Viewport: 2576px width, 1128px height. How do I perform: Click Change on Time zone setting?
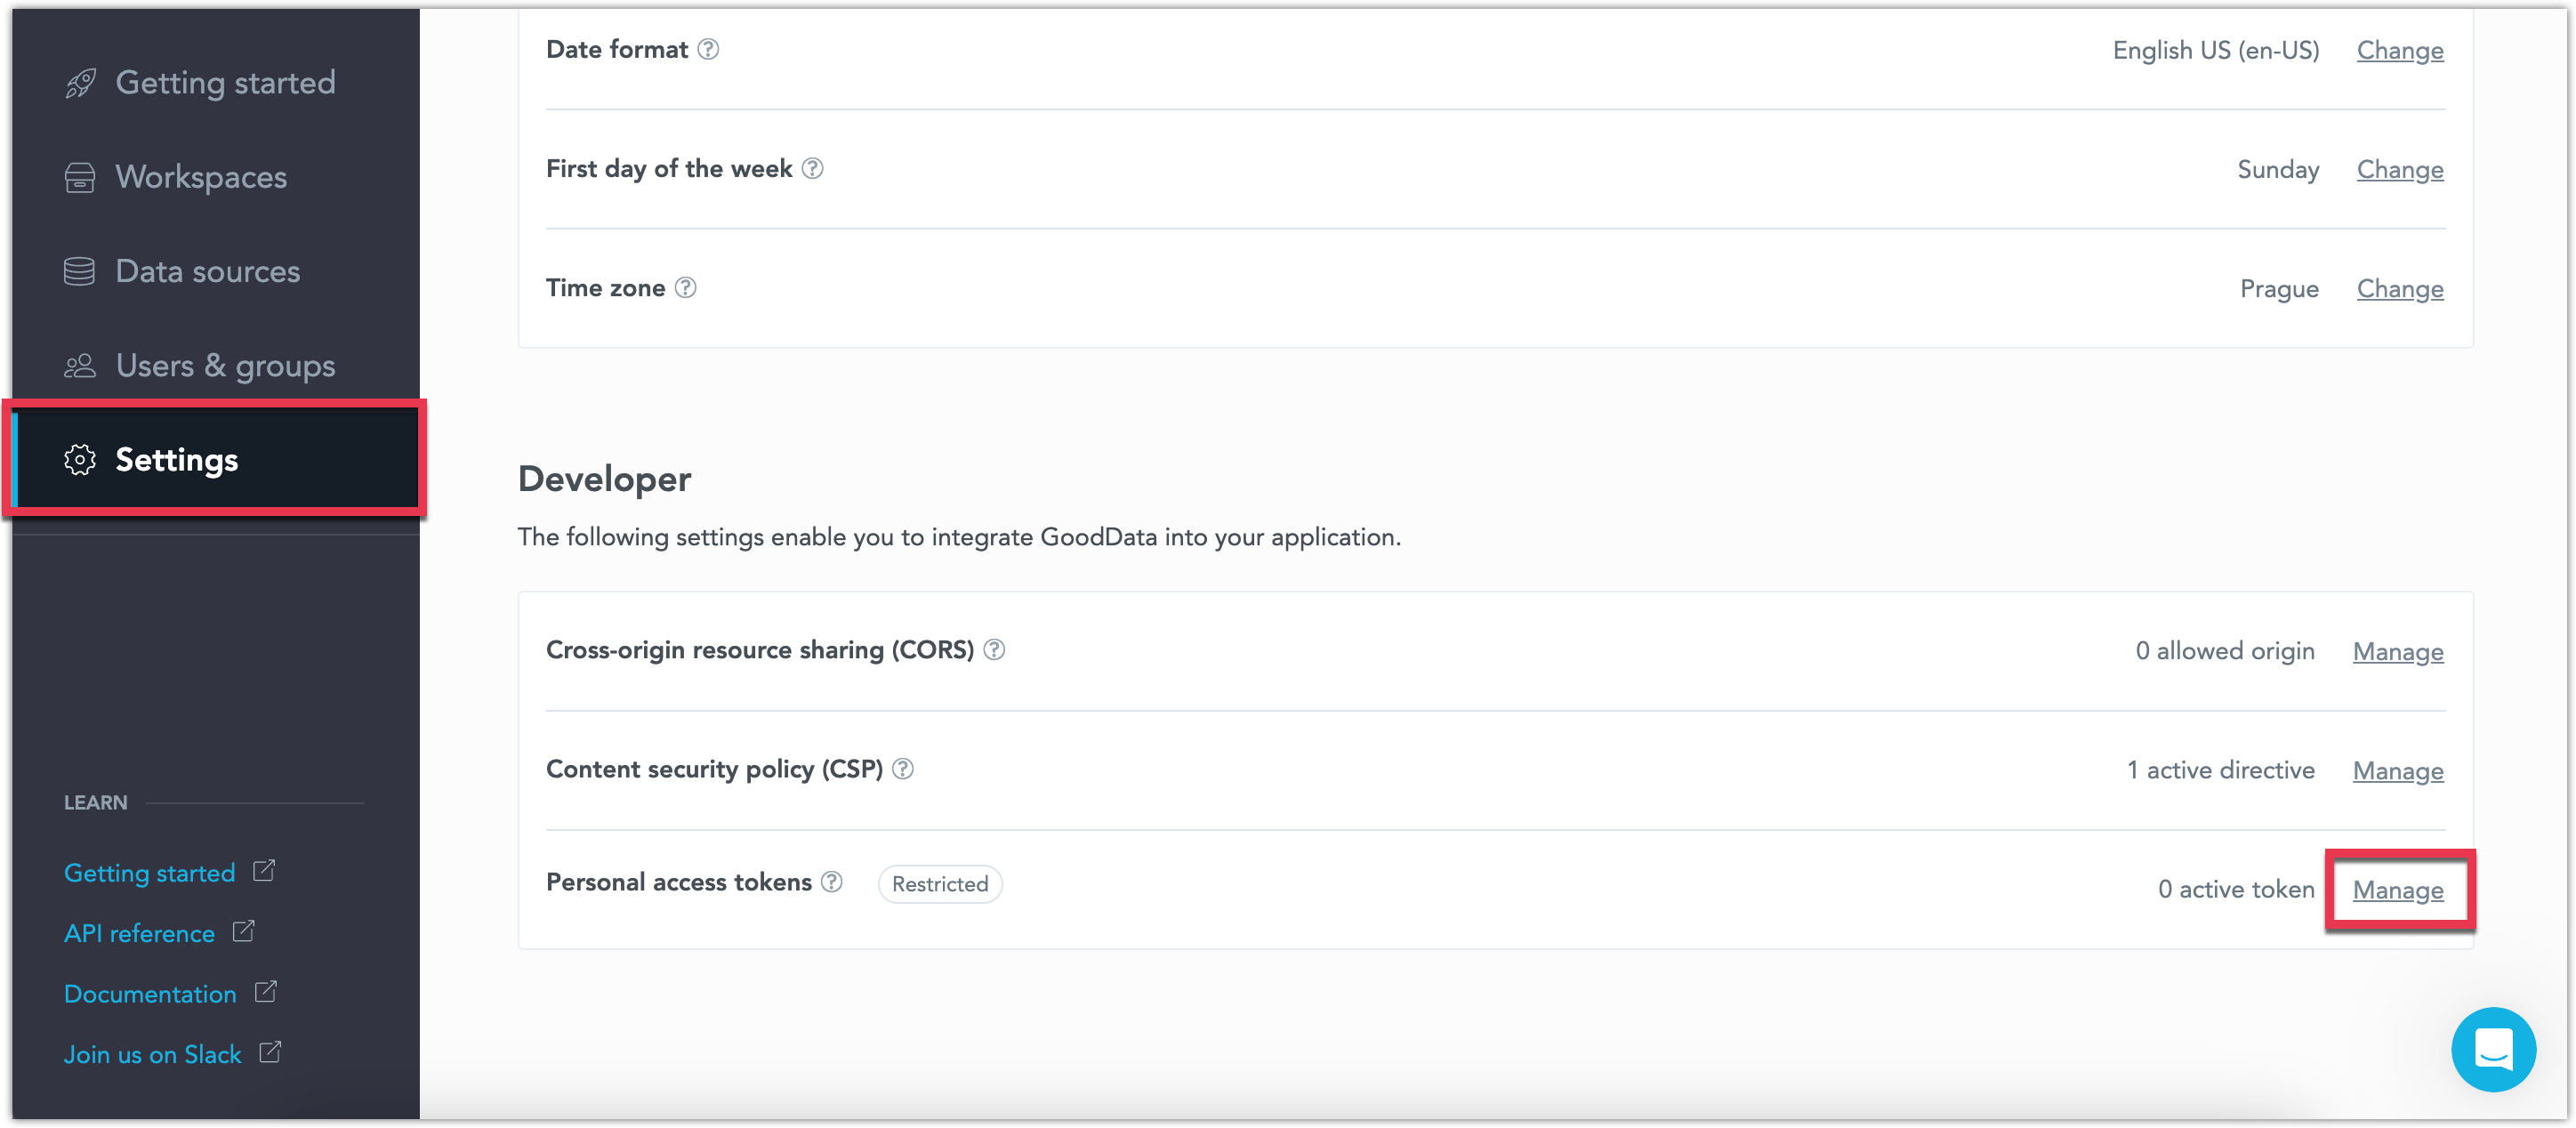[x=2399, y=287]
